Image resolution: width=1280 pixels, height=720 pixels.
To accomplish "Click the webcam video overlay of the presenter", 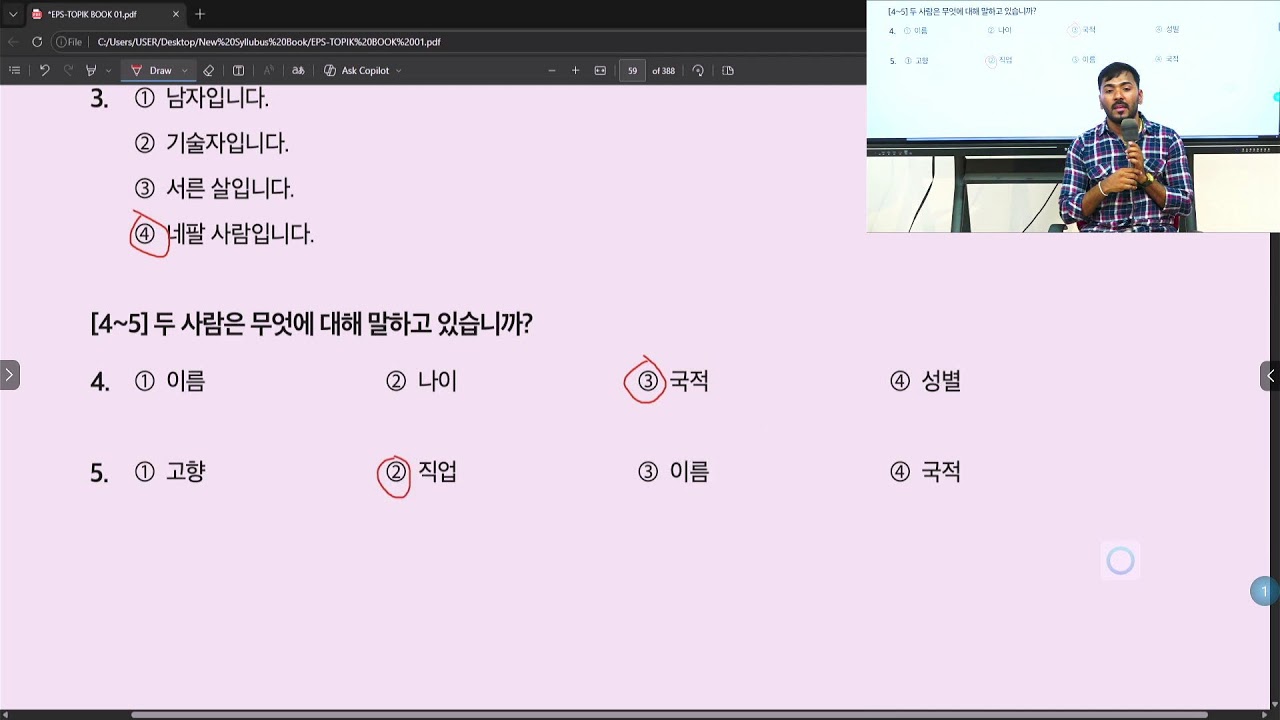I will point(1073,116).
